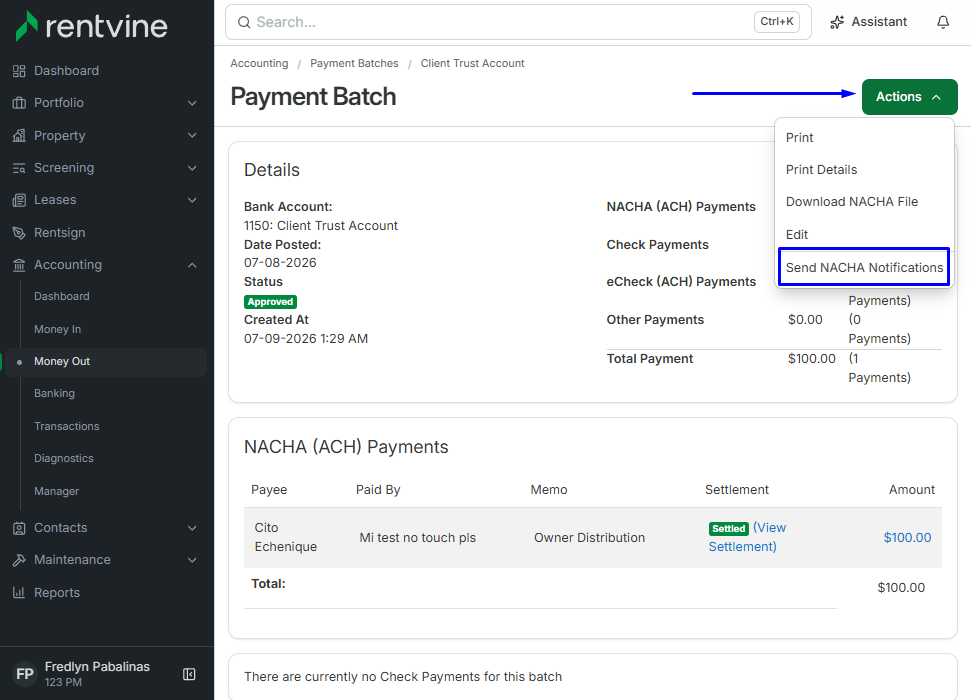This screenshot has height=700, width=971.
Task: Click Owner Distribution memo cell
Action: tap(590, 538)
